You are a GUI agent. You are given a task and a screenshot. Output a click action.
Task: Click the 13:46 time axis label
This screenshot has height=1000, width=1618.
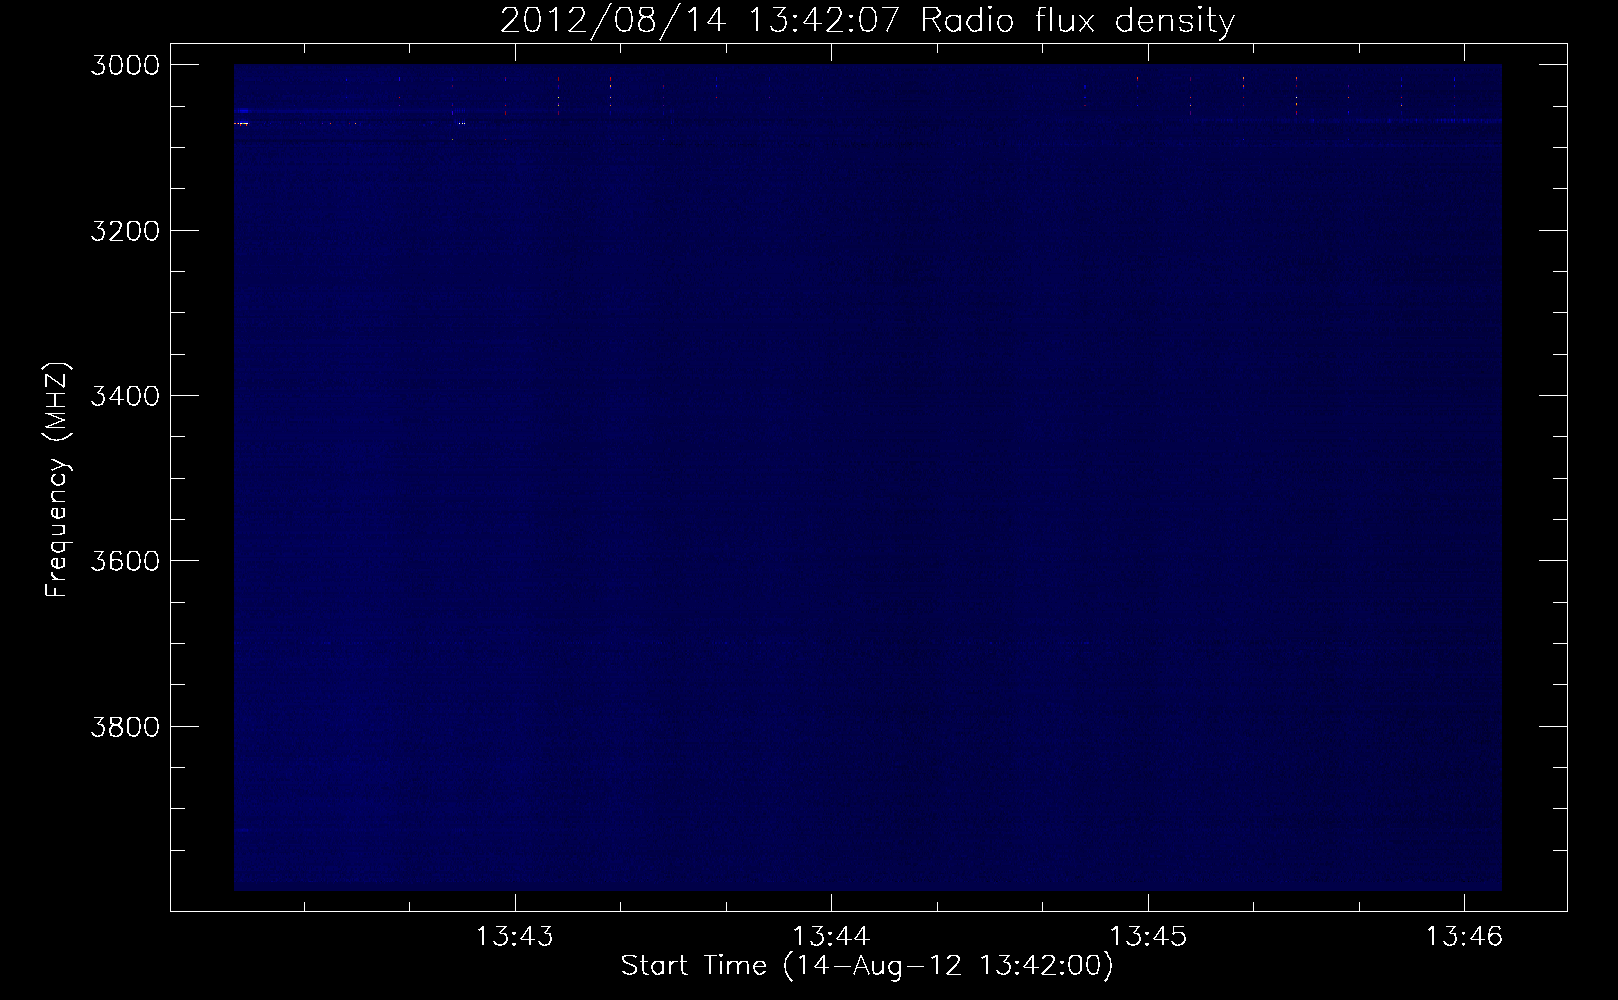[x=1464, y=937]
